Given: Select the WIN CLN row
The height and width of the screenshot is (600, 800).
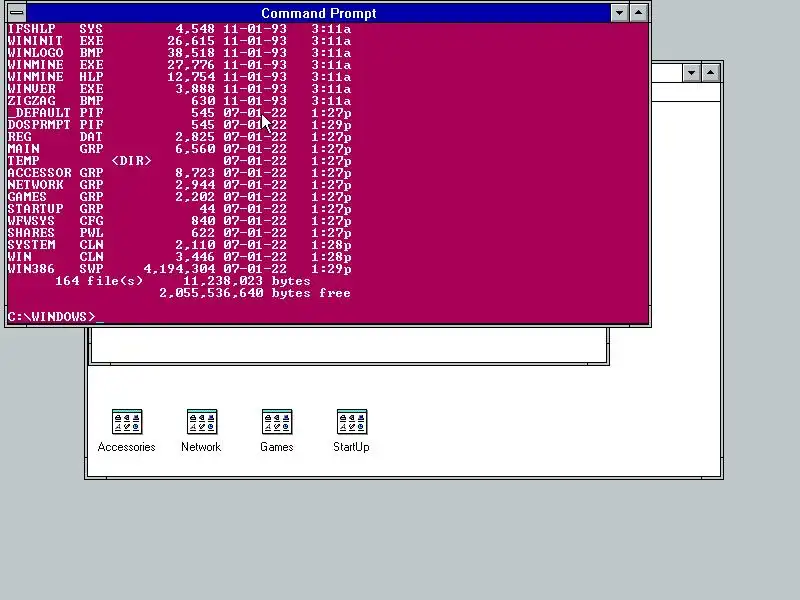Looking at the screenshot, I should (179, 257).
